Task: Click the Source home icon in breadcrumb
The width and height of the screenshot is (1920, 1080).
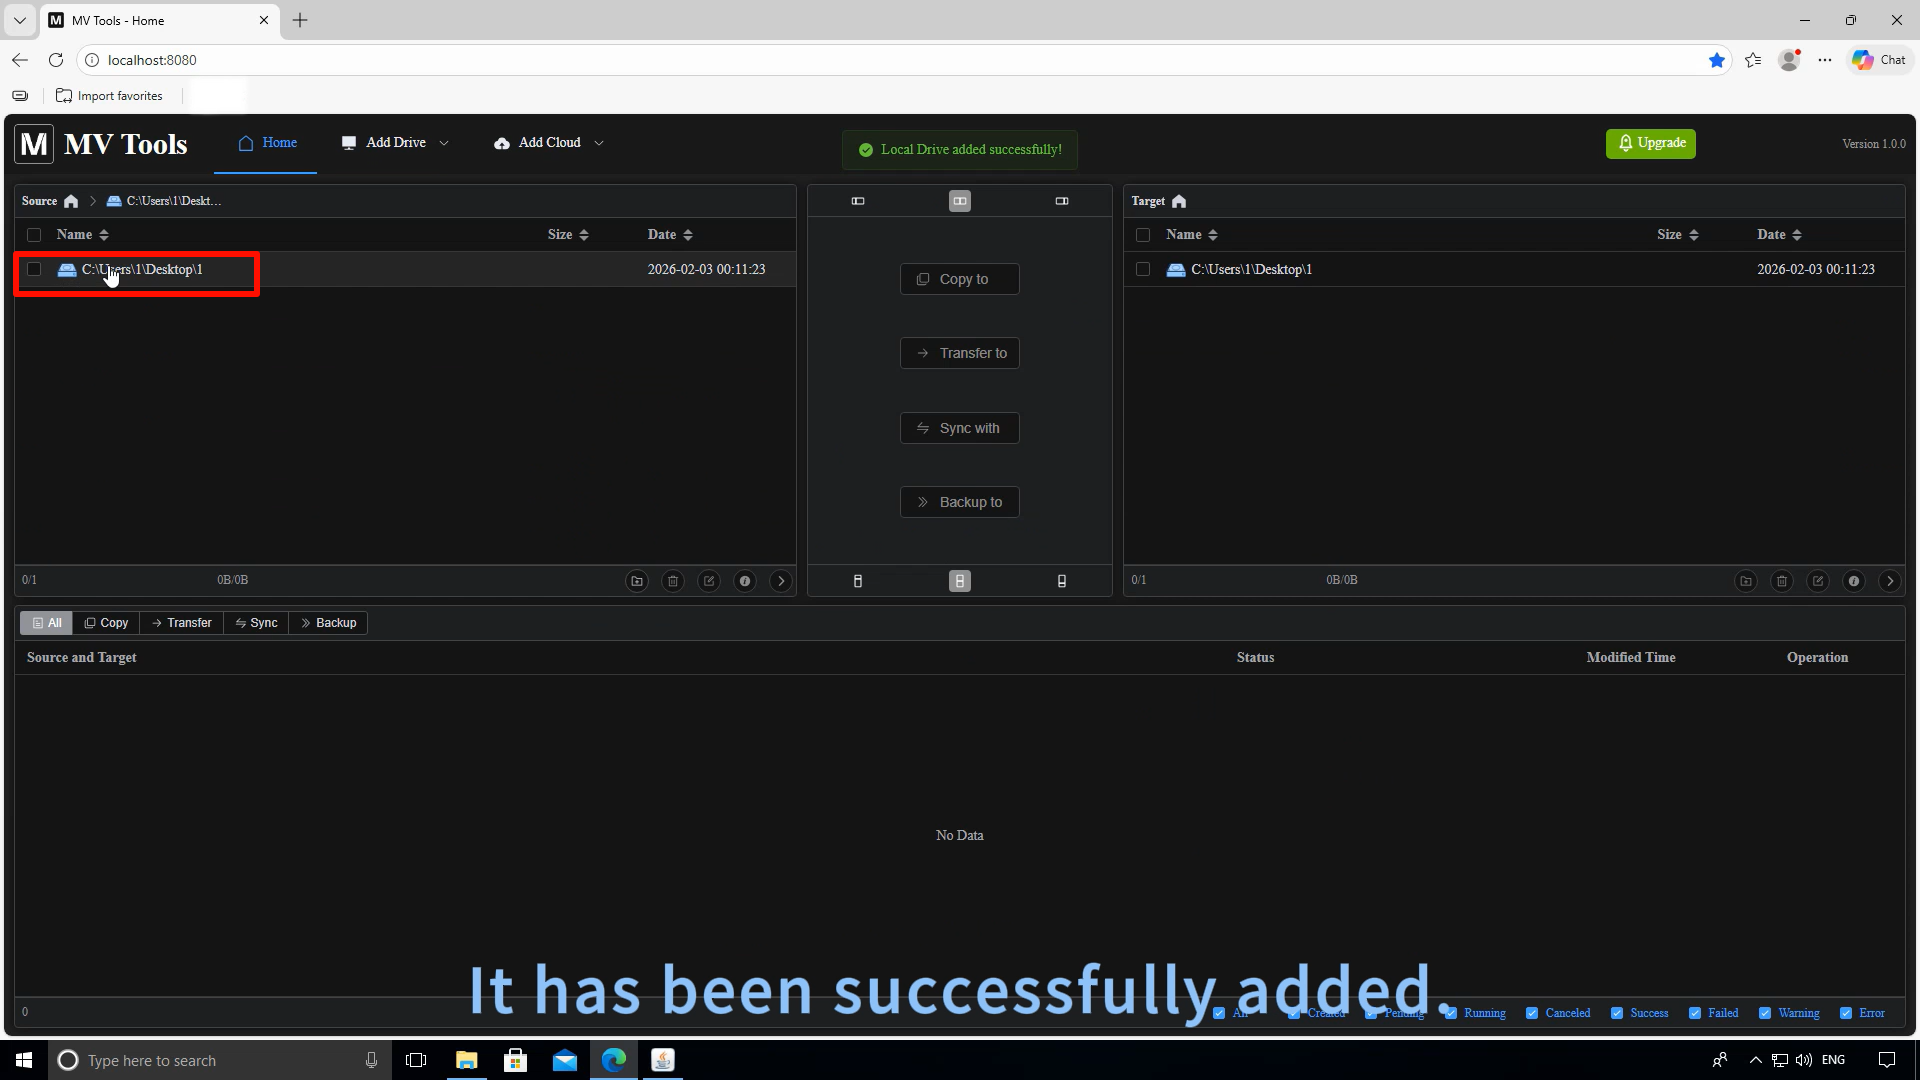Action: tap(70, 200)
